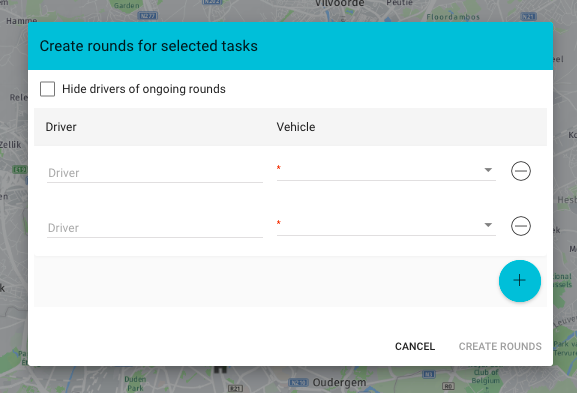The height and width of the screenshot is (393, 577).
Task: Click the R21 road marker on the map
Action: click(235, 388)
